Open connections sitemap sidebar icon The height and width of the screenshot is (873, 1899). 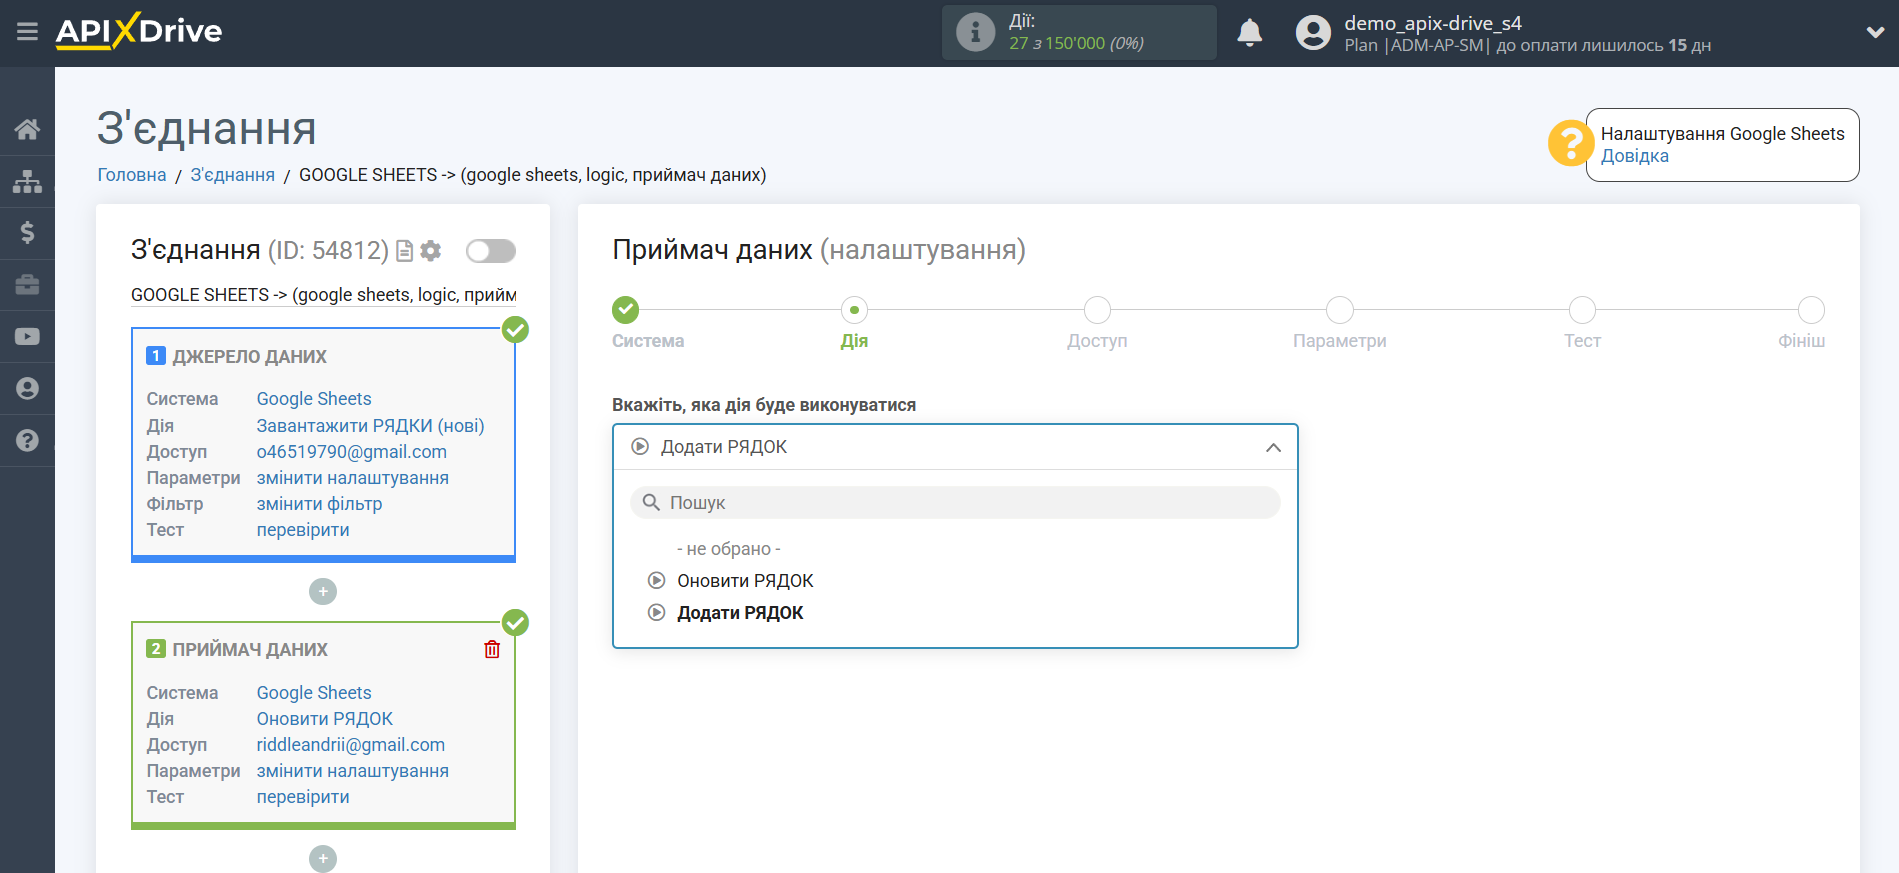[27, 181]
